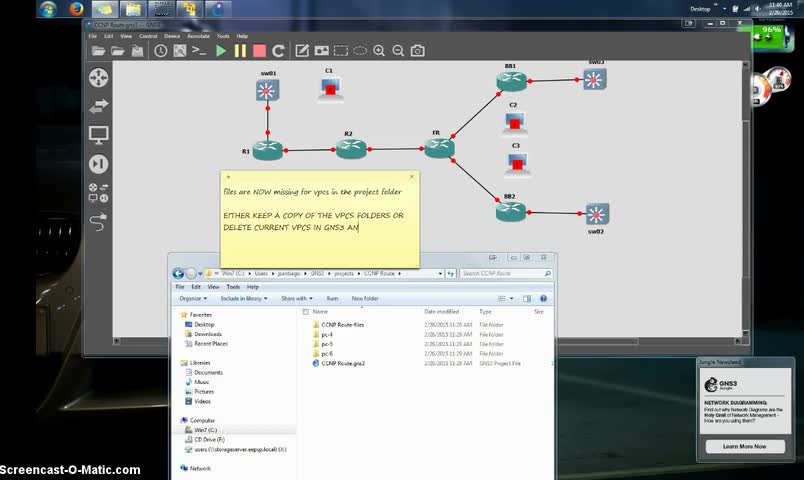Image resolution: width=804 pixels, height=480 pixels.
Task: Open the GNS3 Device menu
Action: pyautogui.click(x=172, y=36)
